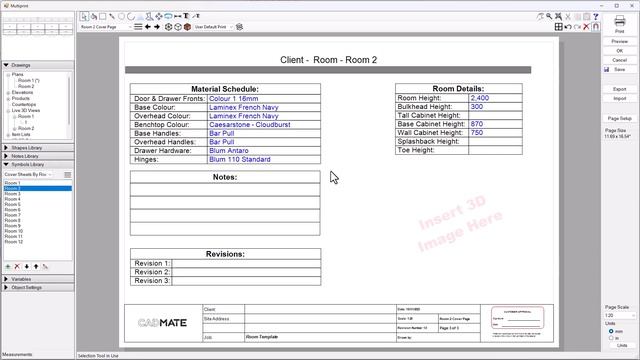Screen dimensions: 640x360
Task: Open the User Default Print dropdown
Action: click(213, 27)
